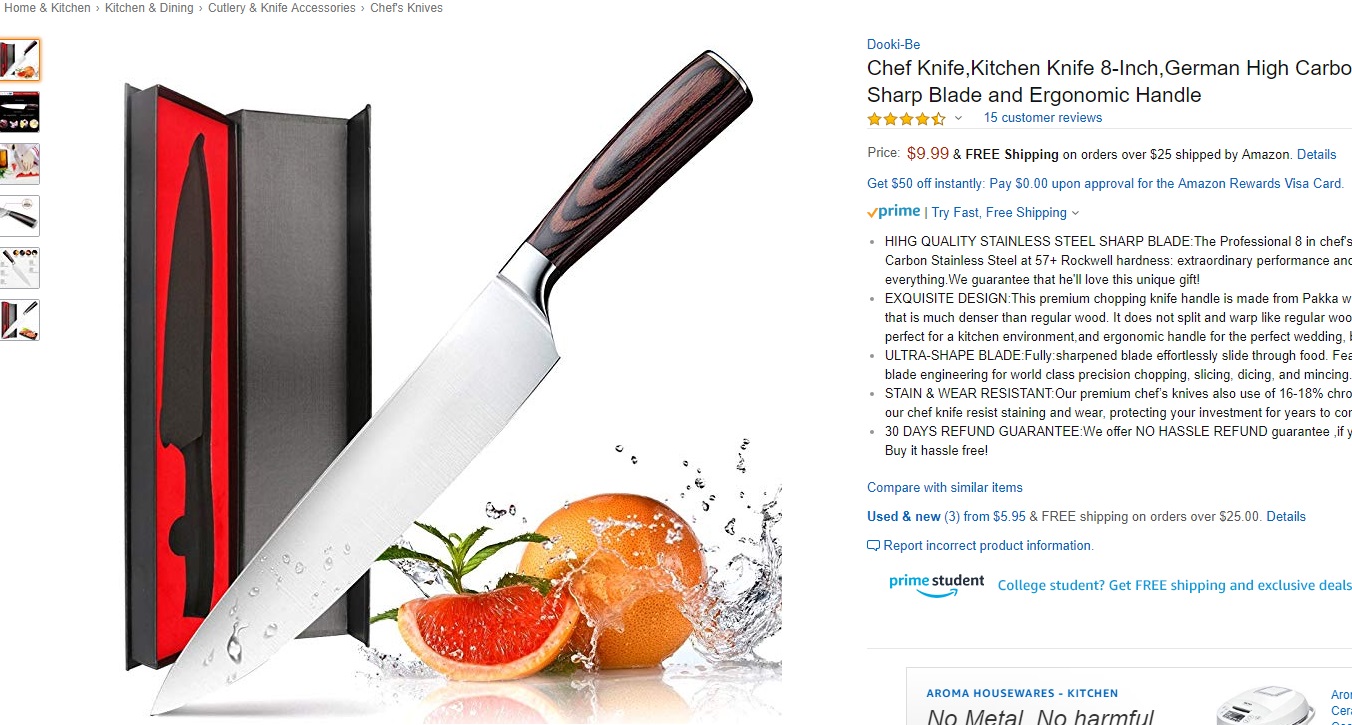Image resolution: width=1352 pixels, height=725 pixels.
Task: Click Compare with similar items
Action: [945, 488]
